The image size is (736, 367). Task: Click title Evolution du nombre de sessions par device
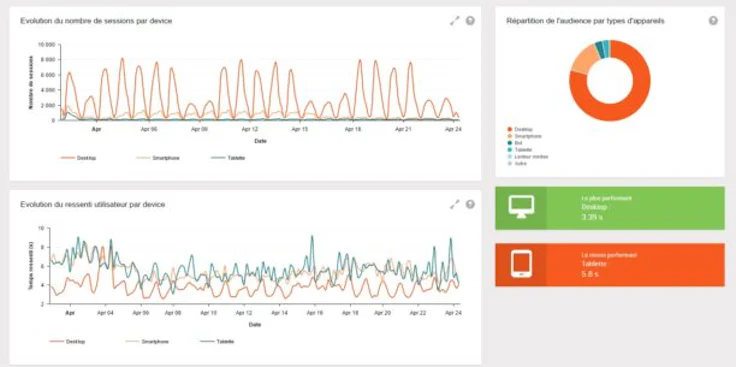coord(96,21)
